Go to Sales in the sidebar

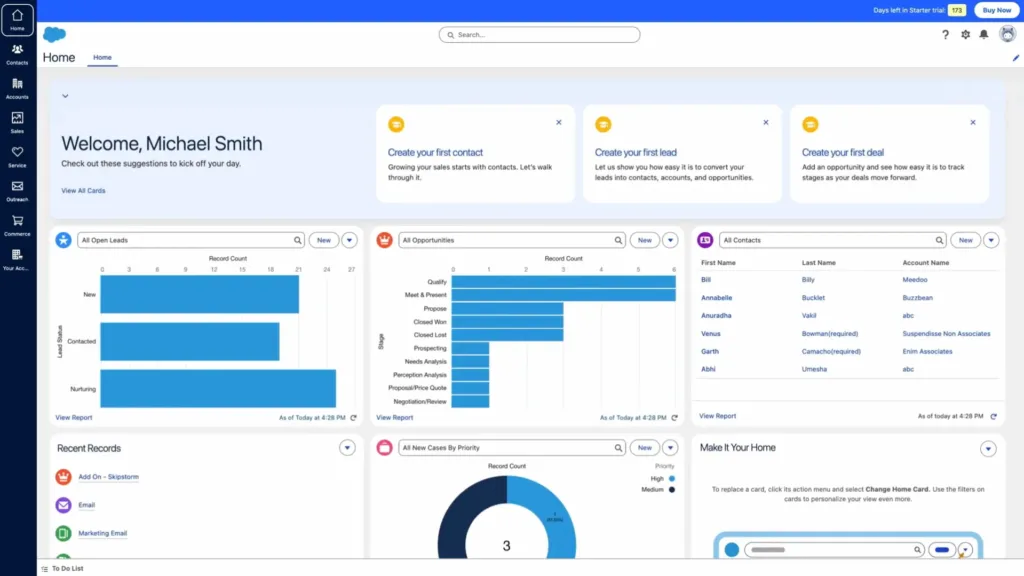17,122
